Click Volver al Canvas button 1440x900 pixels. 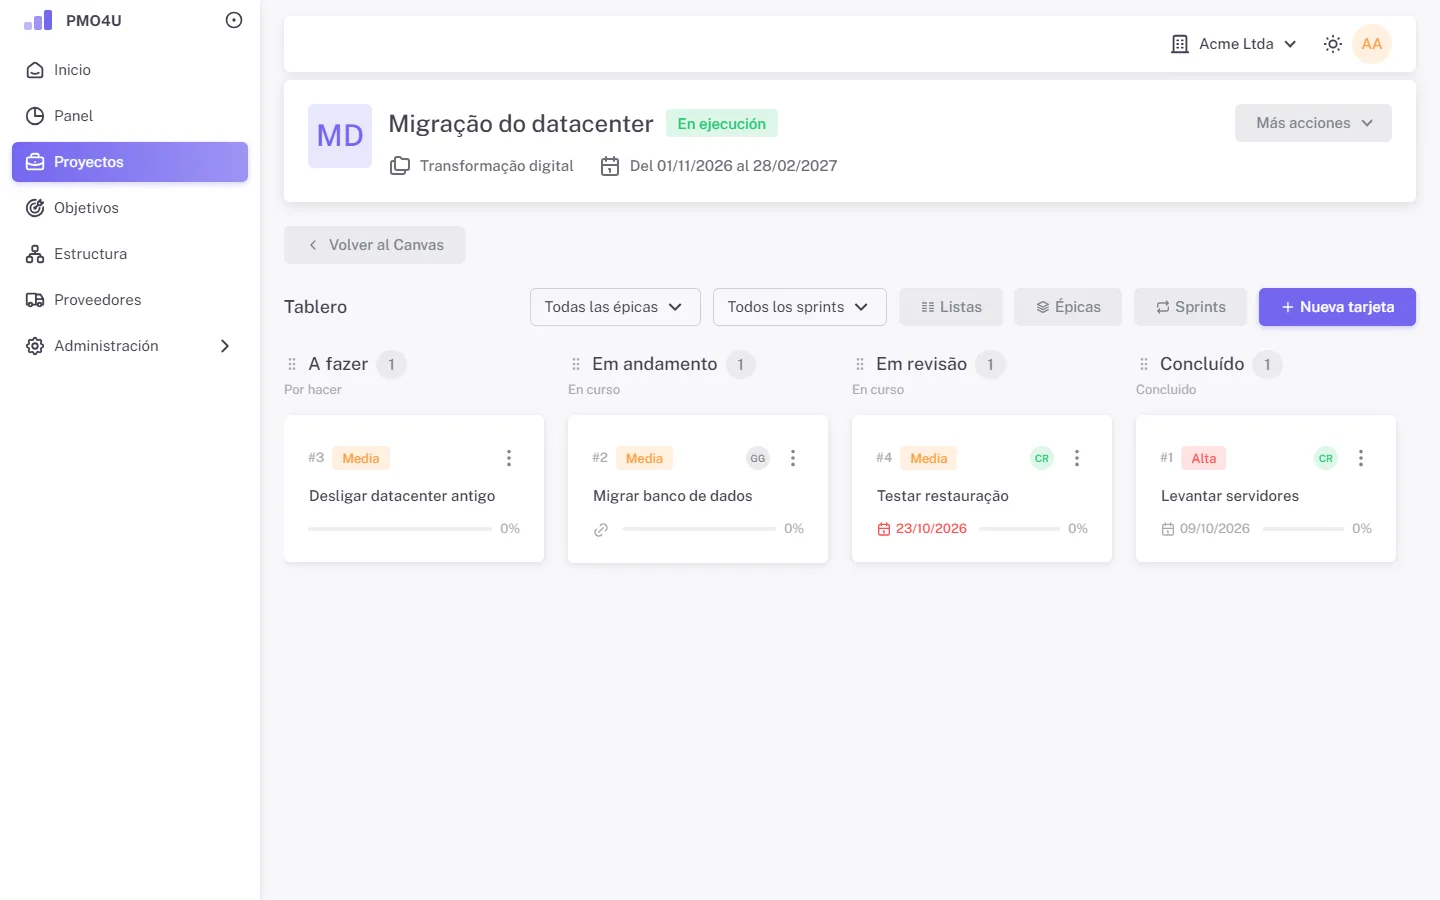(374, 245)
